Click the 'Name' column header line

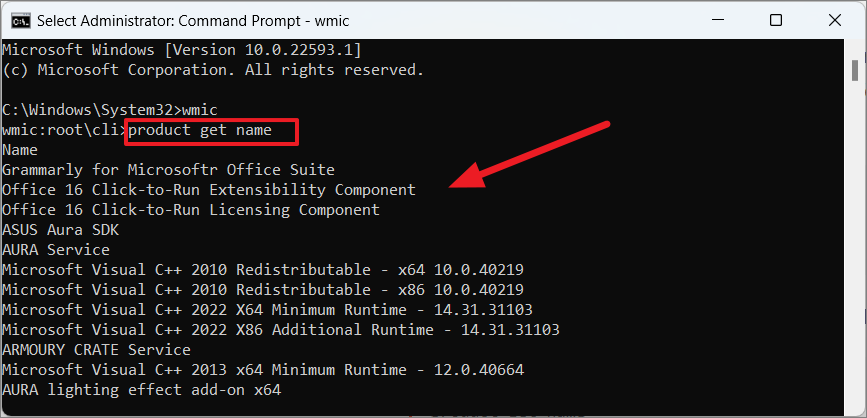(x=20, y=150)
